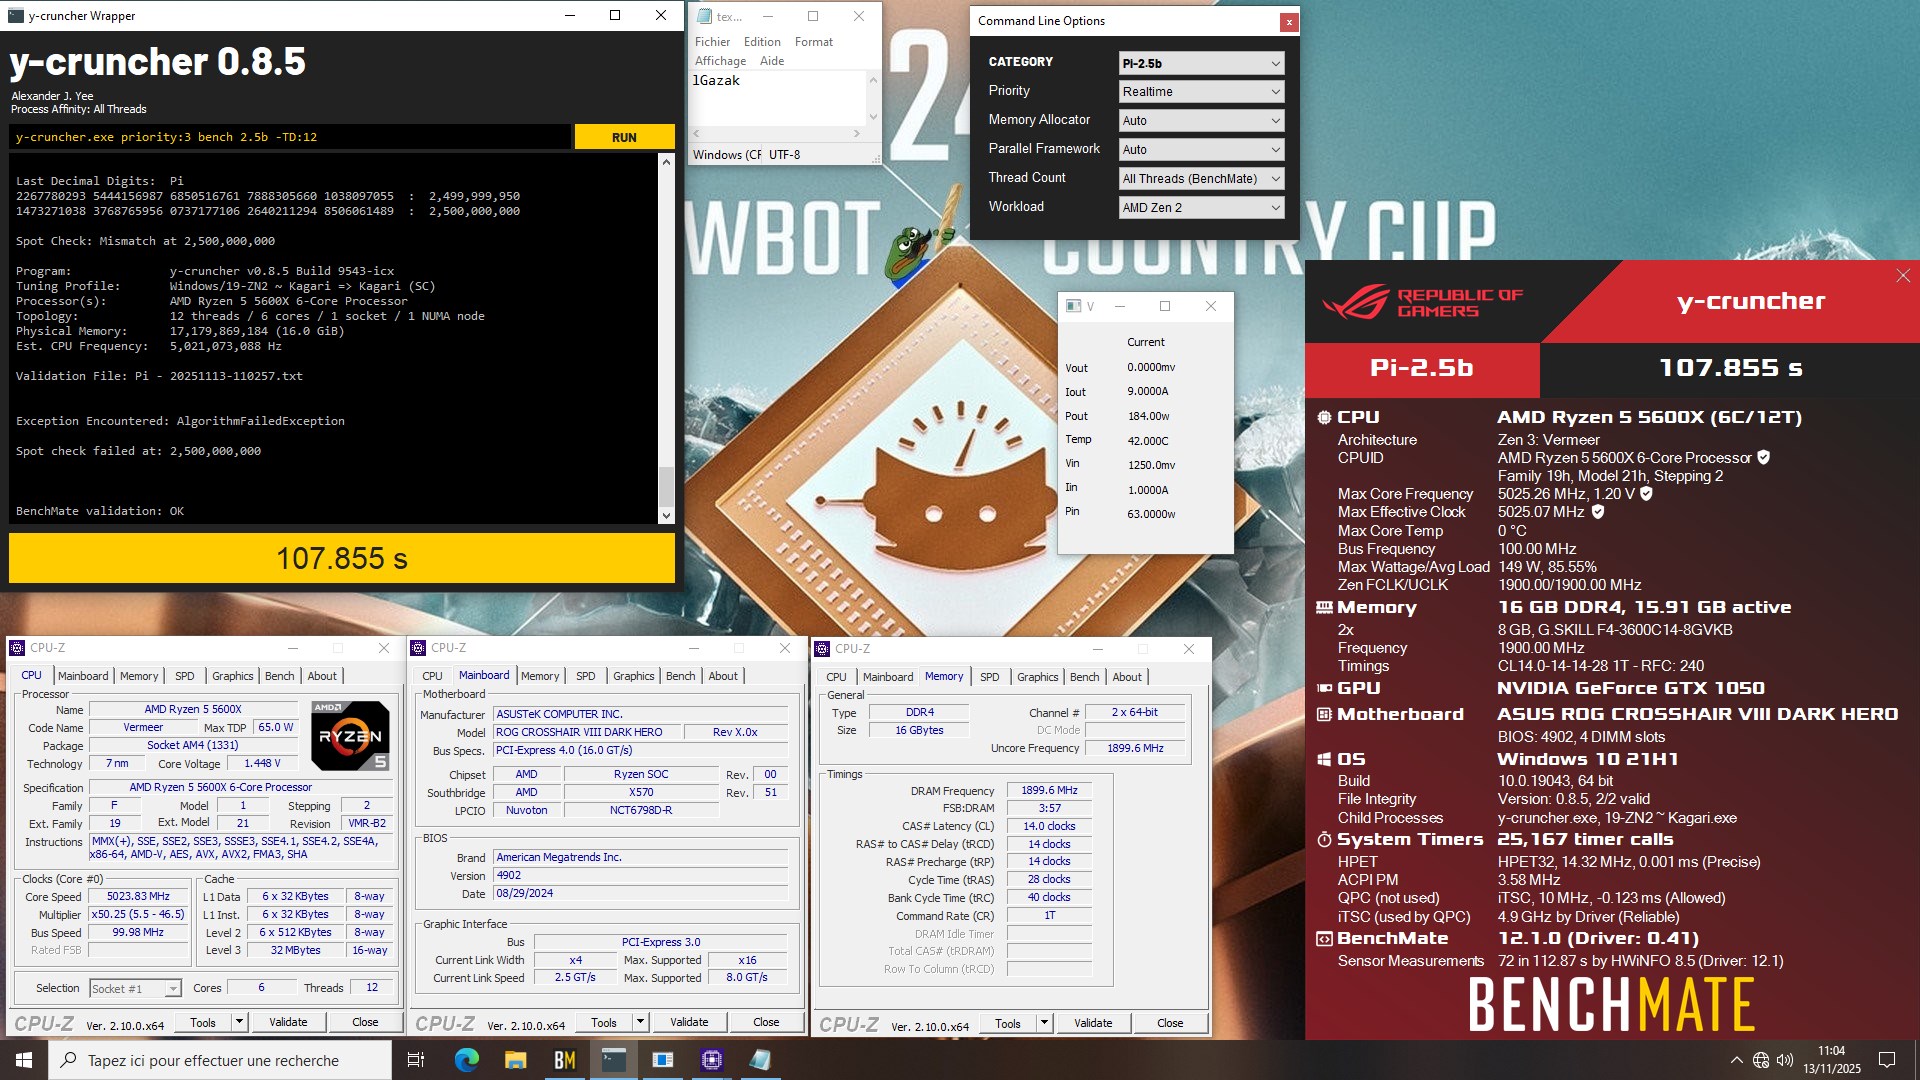Launch Microsoft Edge from the taskbar
Image resolution: width=1920 pixels, height=1080 pixels.
click(466, 1060)
